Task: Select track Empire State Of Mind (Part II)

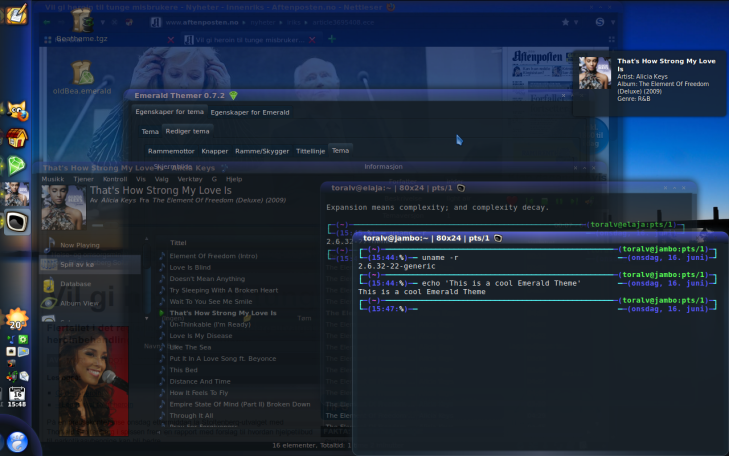Action: 240,404
